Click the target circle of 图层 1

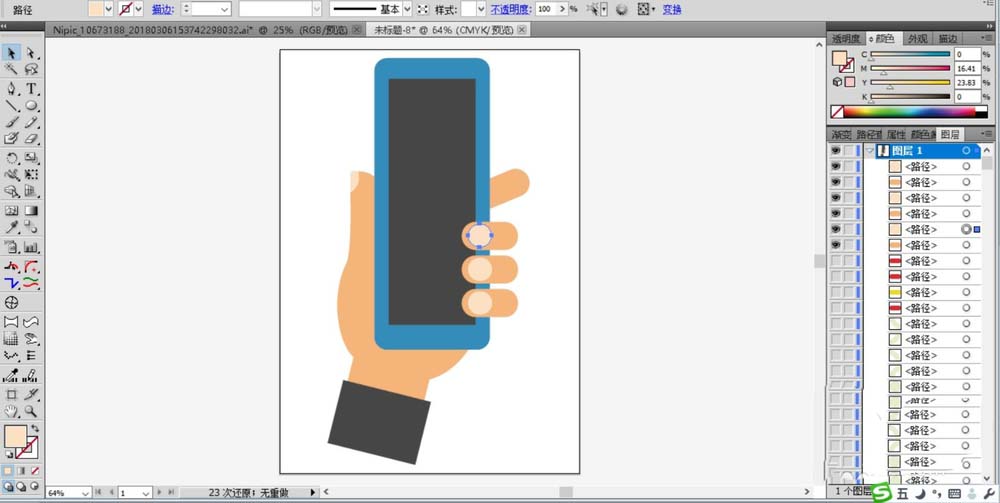pyautogui.click(x=966, y=150)
